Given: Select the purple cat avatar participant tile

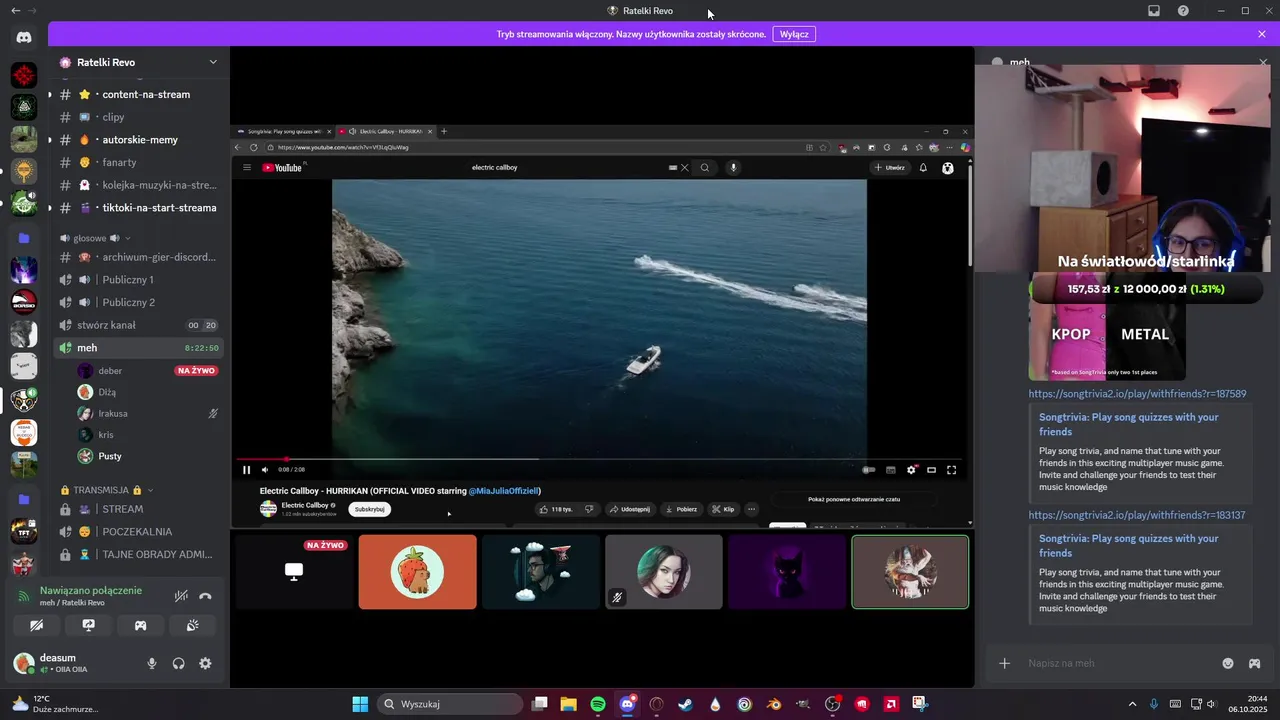Looking at the screenshot, I should pyautogui.click(x=787, y=572).
